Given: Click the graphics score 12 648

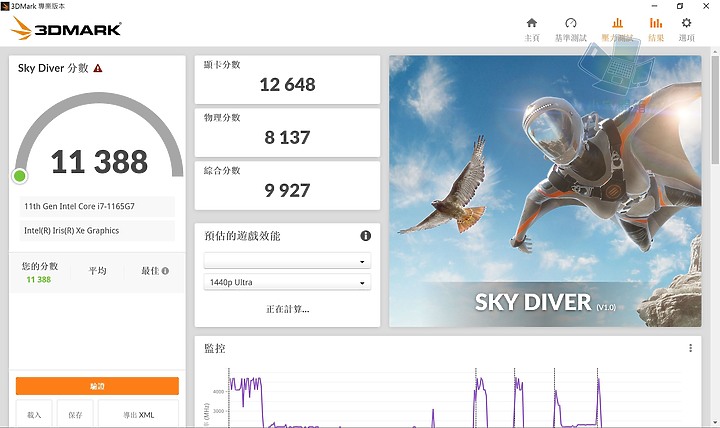Looking at the screenshot, I should (x=287, y=84).
